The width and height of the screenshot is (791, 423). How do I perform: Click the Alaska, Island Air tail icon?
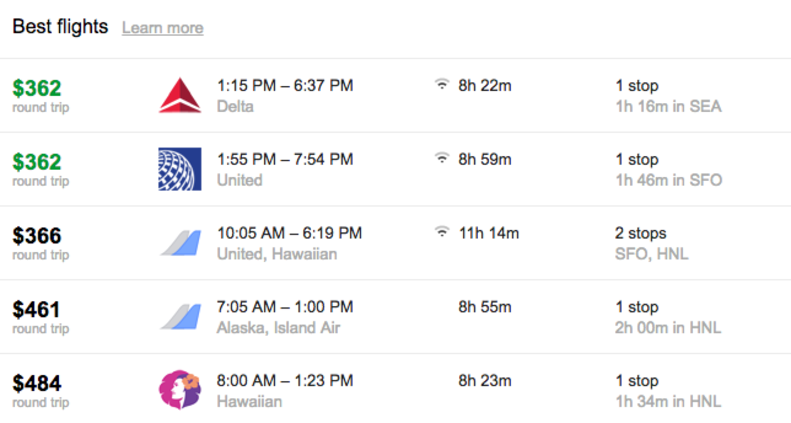point(181,317)
